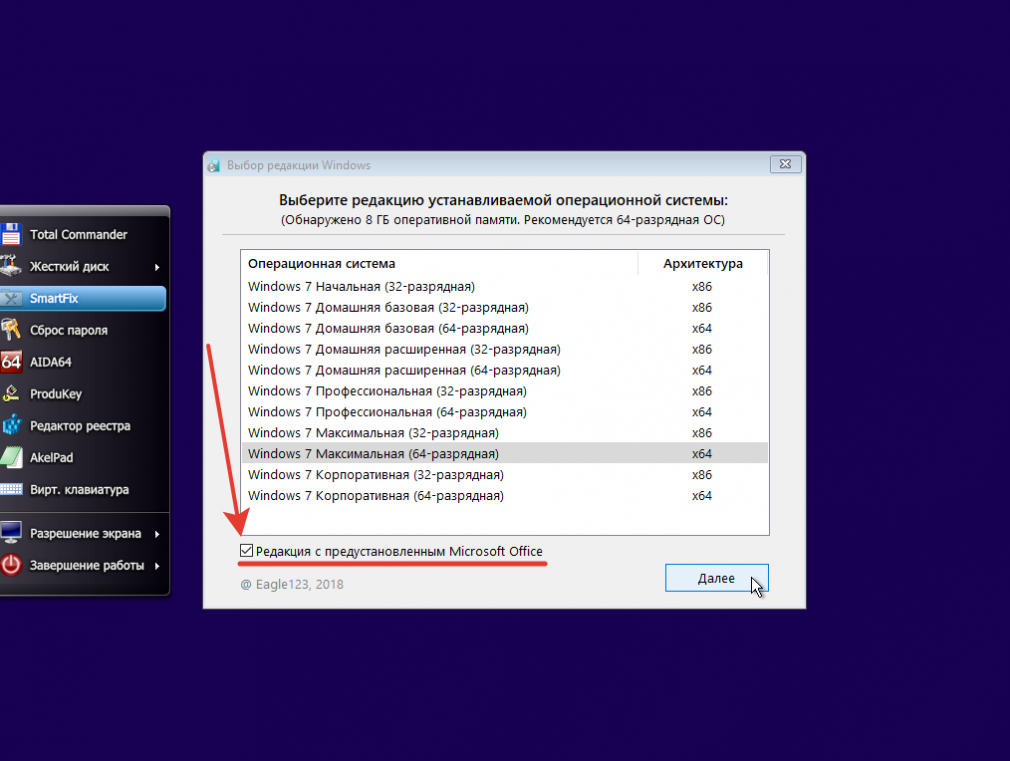Viewport: 1010px width, 761px height.
Task: Expand the Завершение работы submenu arrow
Action: (157, 566)
